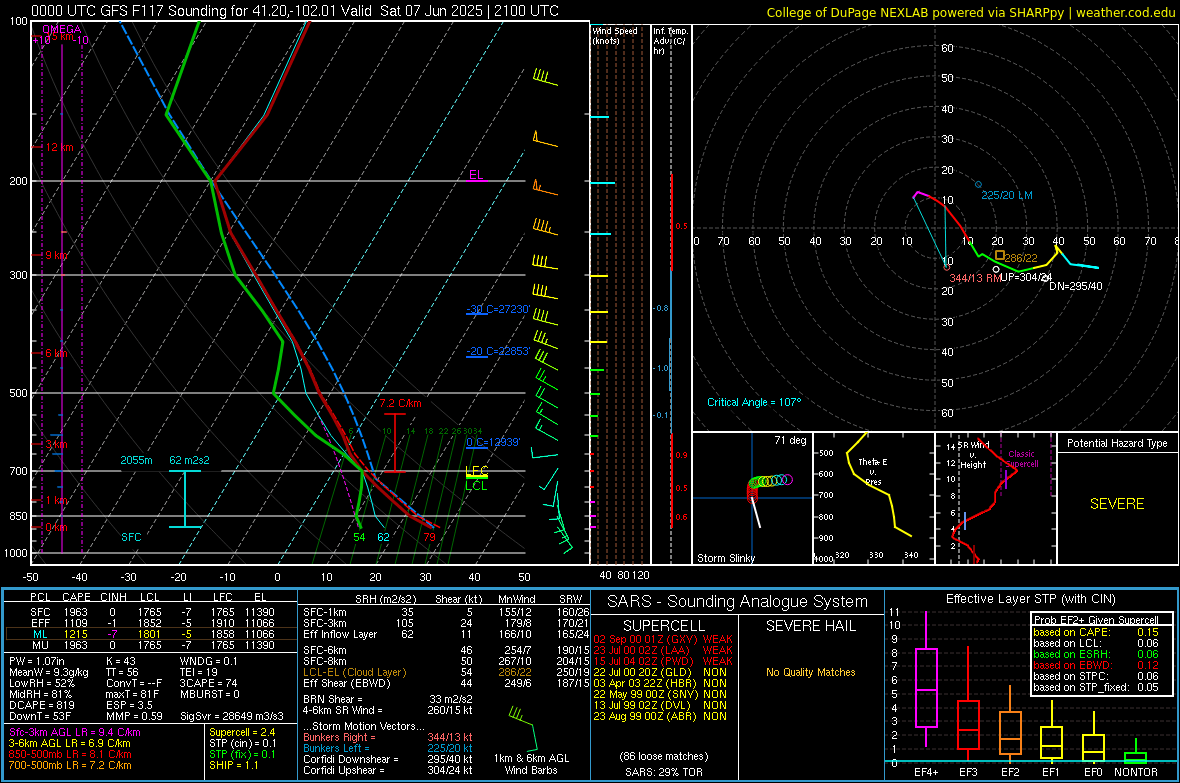The height and width of the screenshot is (783, 1180).
Task: Click the SFC-1km shear row
Action: (446, 612)
